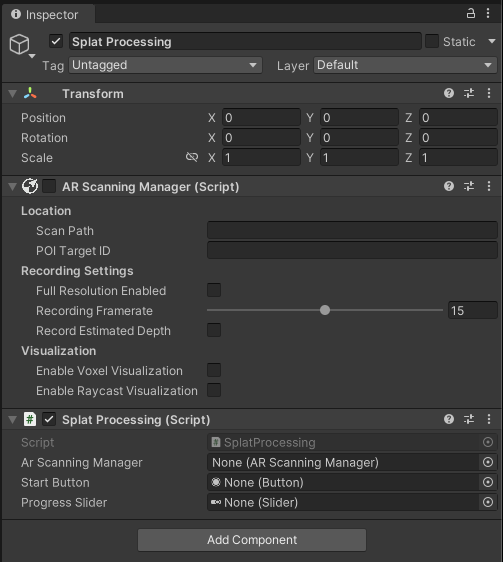The width and height of the screenshot is (503, 562).
Task: Click the Position Y field
Action: [x=359, y=118]
